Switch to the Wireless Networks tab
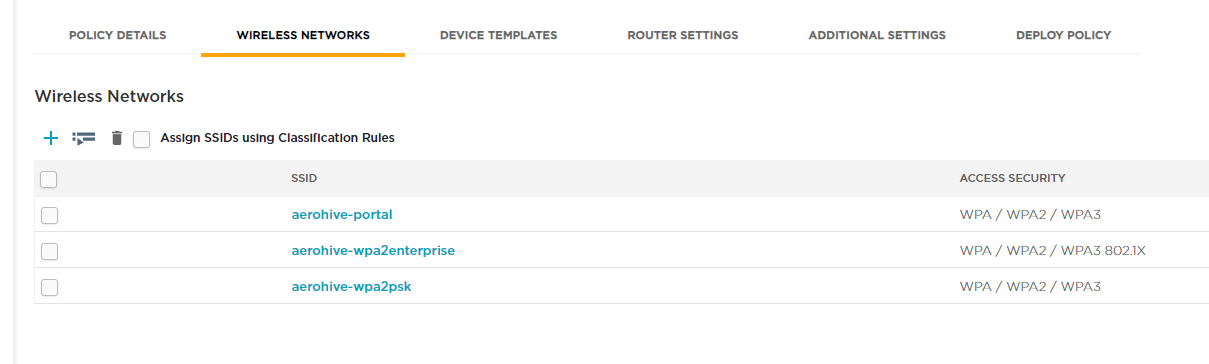The image size is (1209, 364). 303,35
